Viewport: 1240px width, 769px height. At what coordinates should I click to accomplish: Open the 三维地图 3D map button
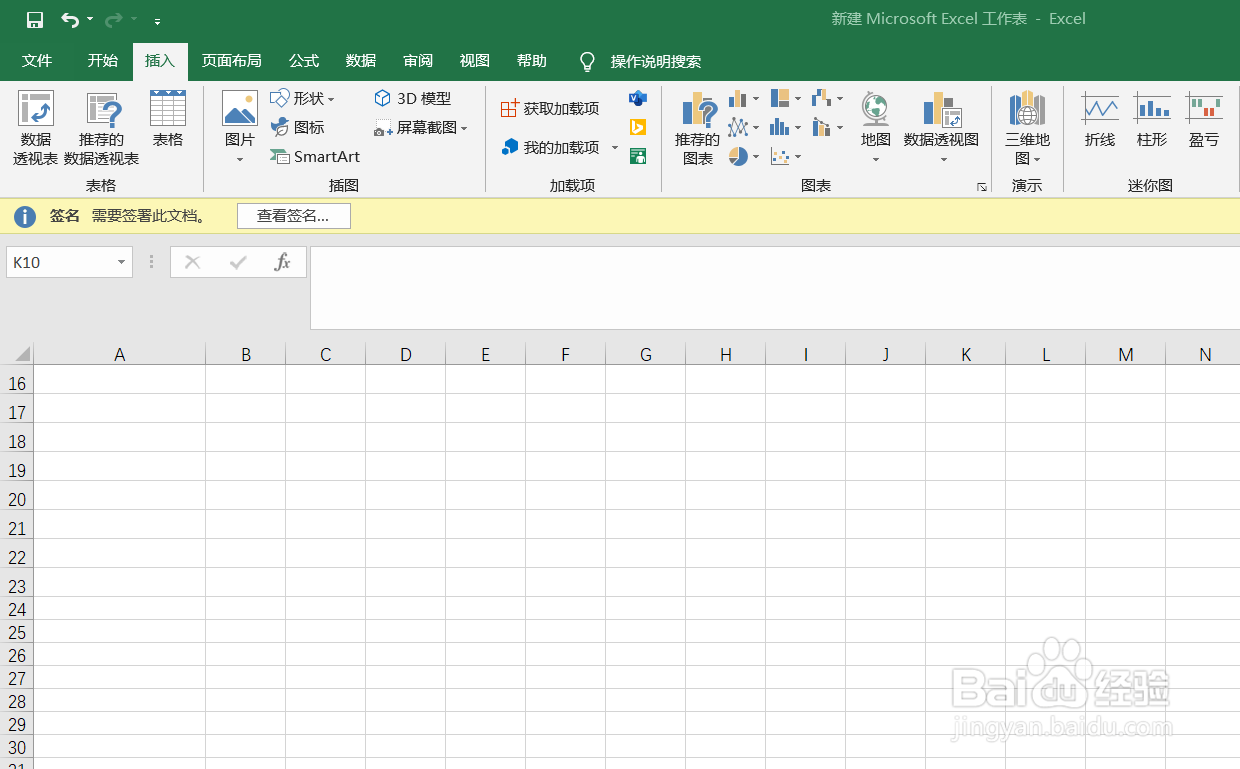tap(1027, 128)
